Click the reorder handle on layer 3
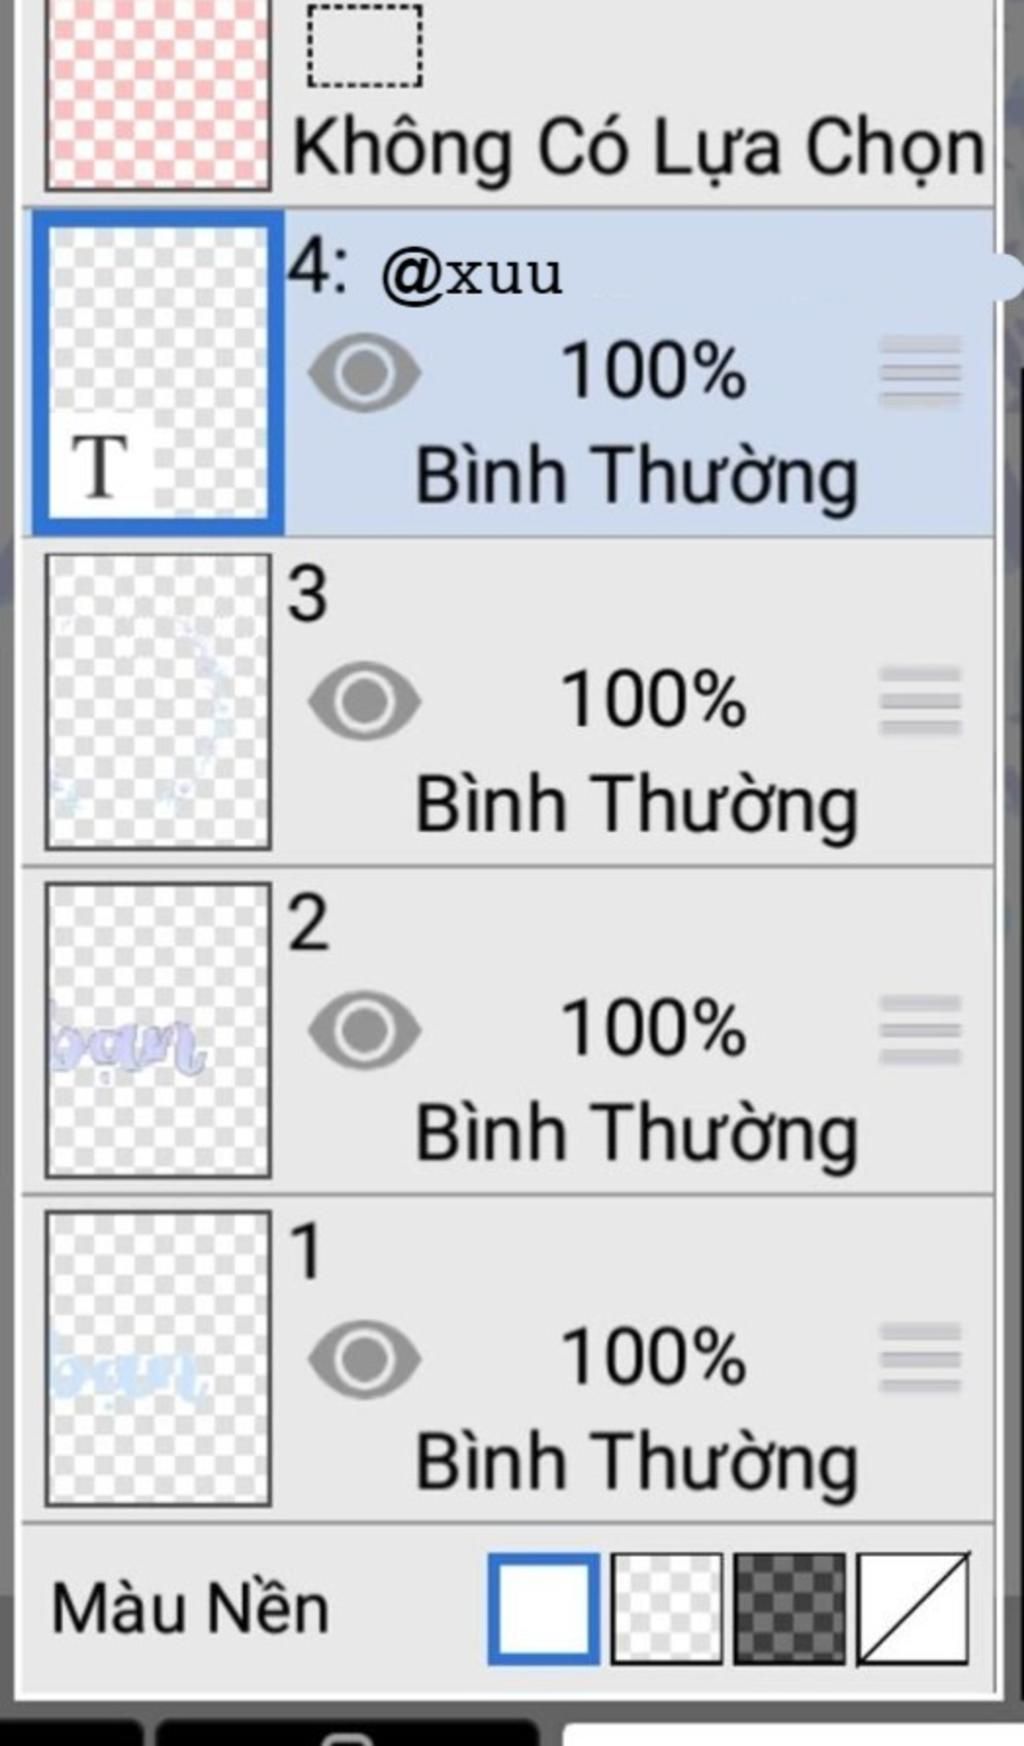 click(920, 701)
